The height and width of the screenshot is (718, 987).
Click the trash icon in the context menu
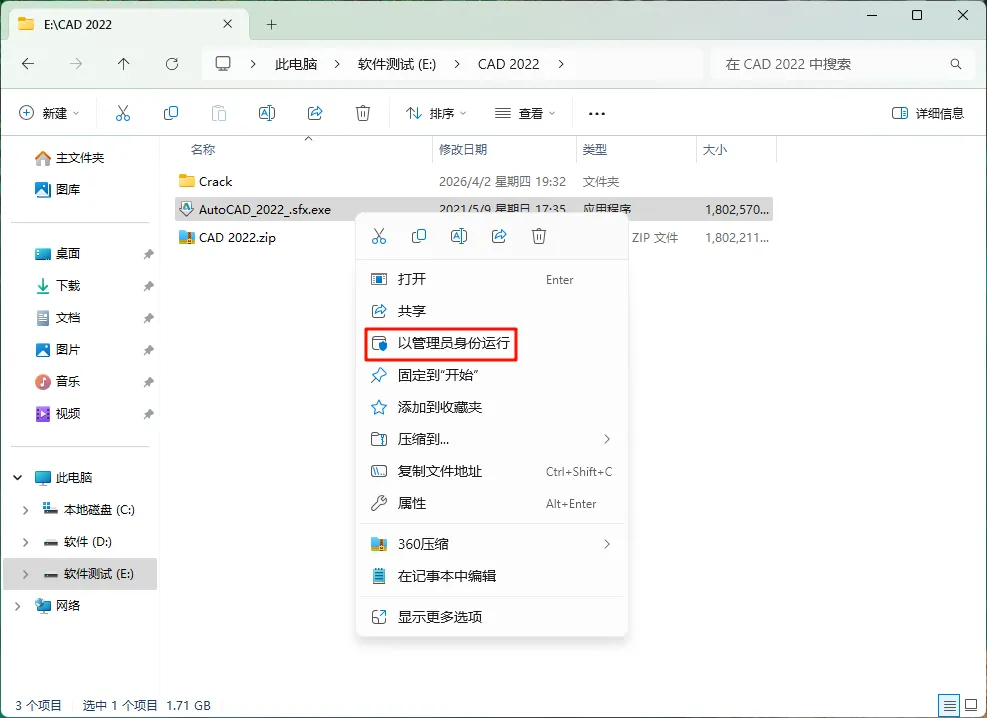tap(539, 236)
